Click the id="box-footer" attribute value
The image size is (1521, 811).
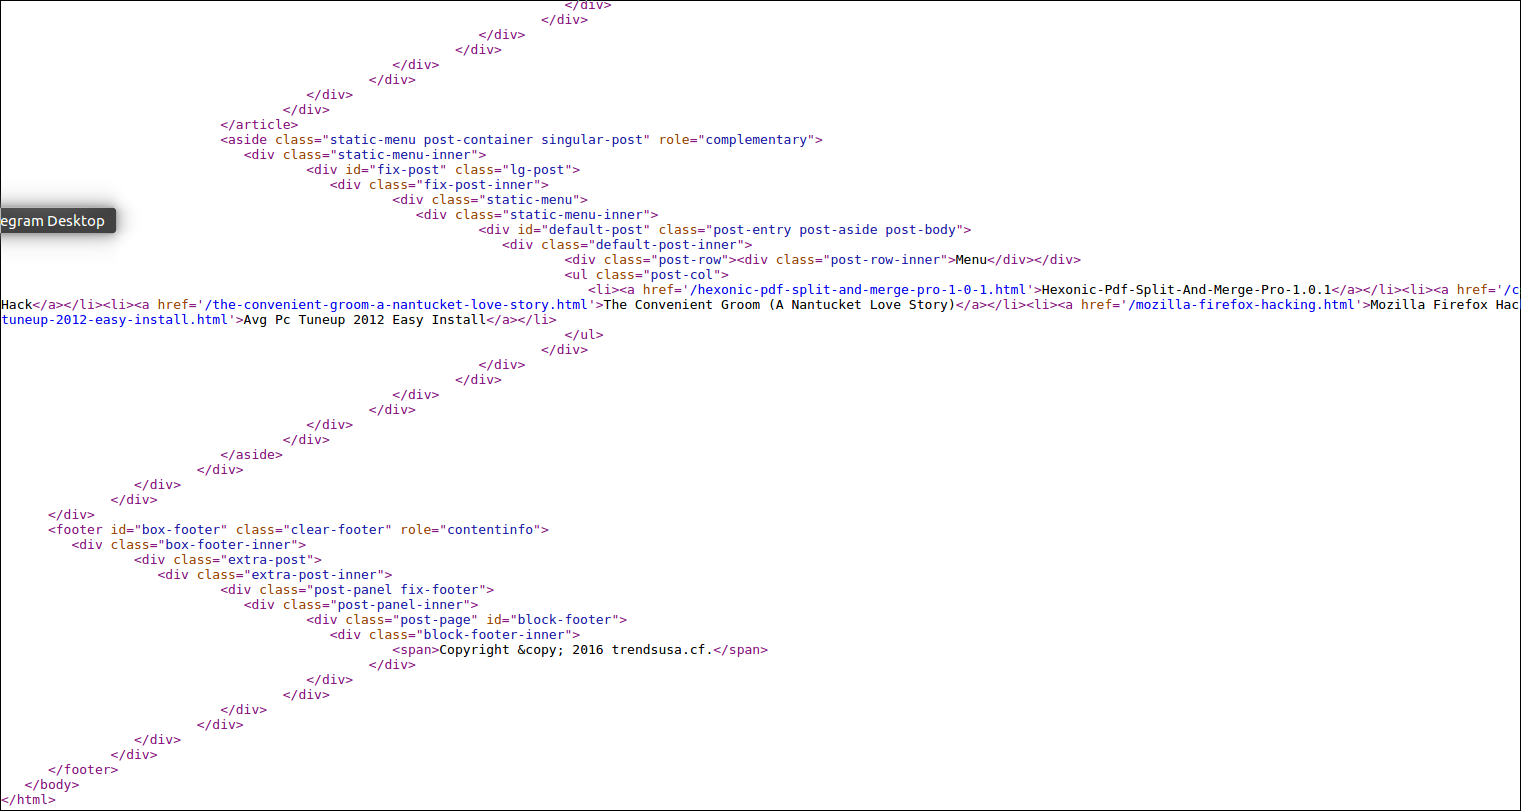click(181, 530)
